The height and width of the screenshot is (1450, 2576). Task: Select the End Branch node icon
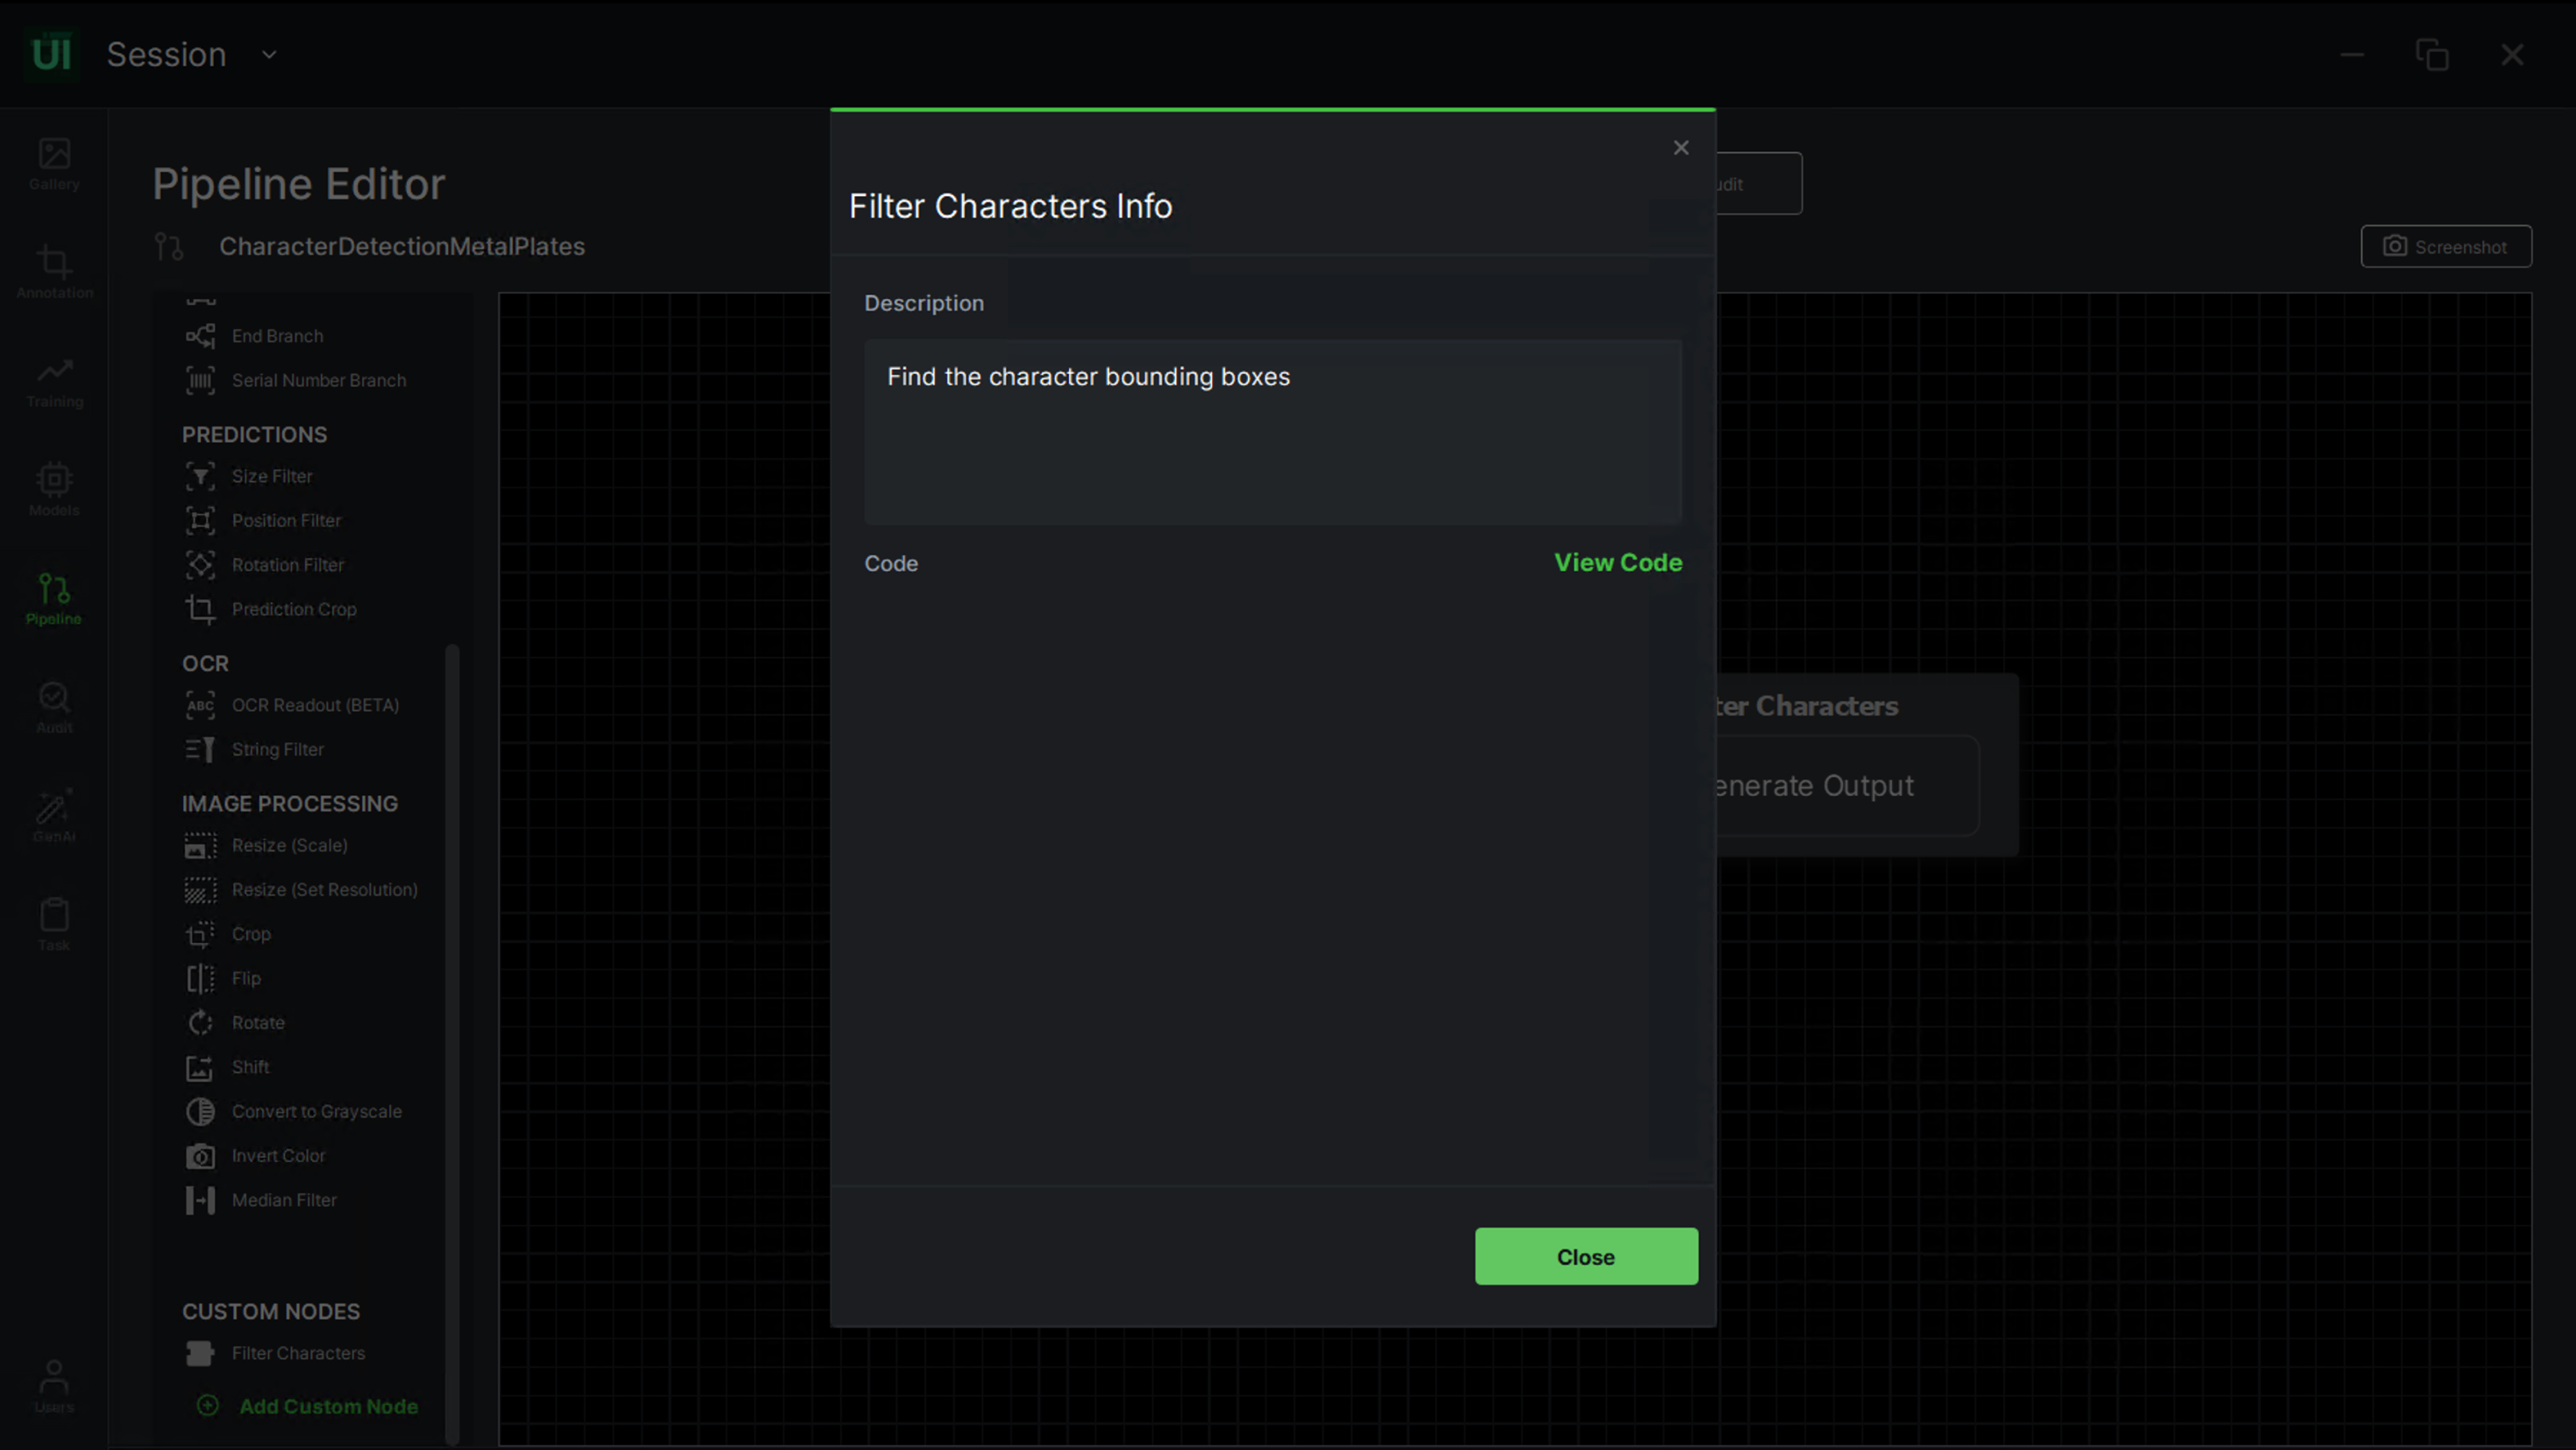200,336
